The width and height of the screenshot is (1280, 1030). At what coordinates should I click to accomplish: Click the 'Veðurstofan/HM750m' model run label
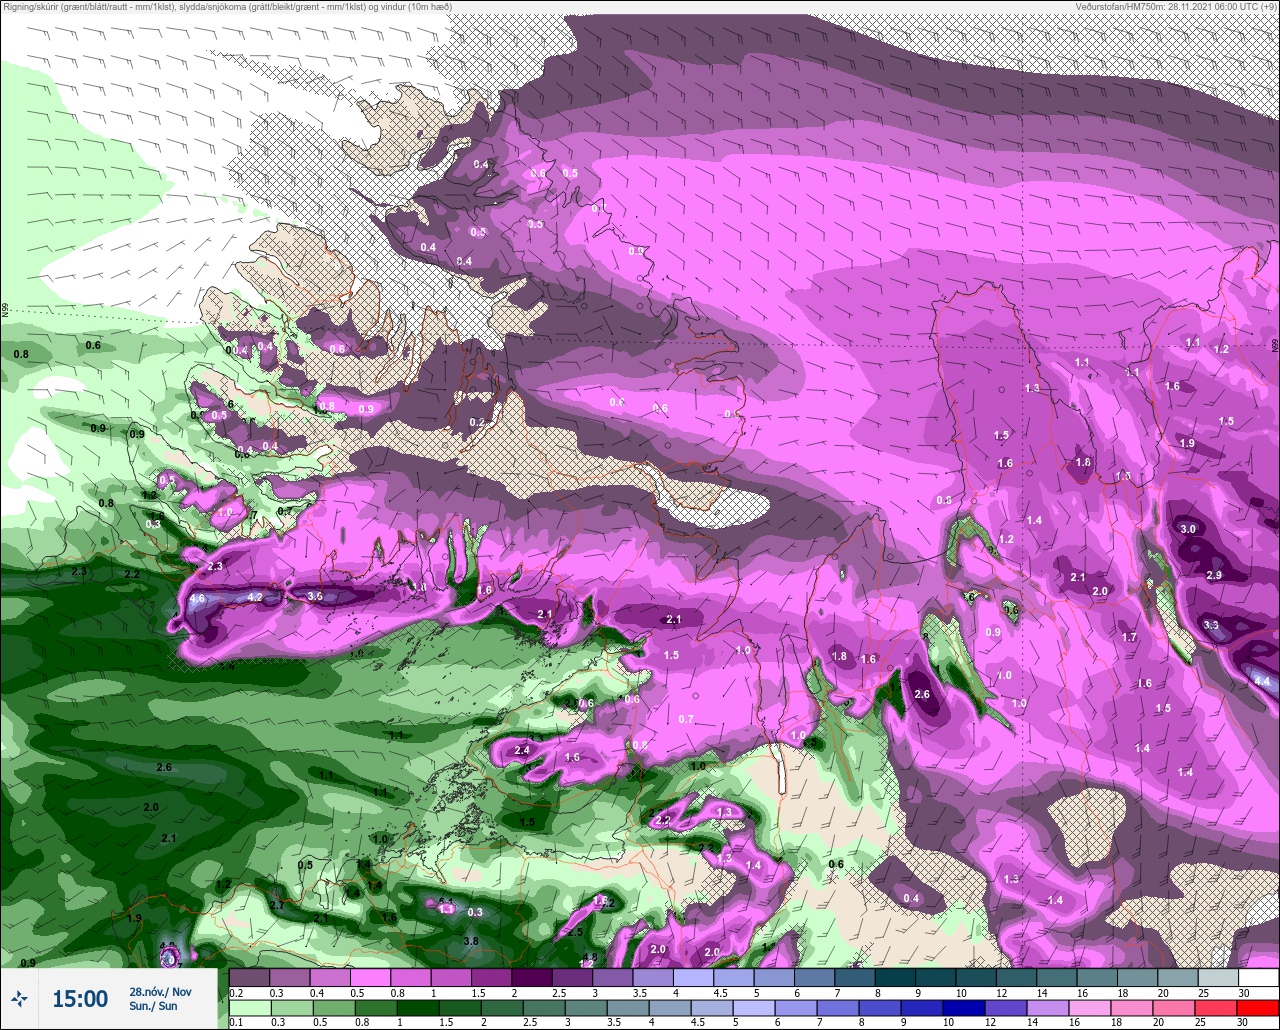(x=1177, y=7)
